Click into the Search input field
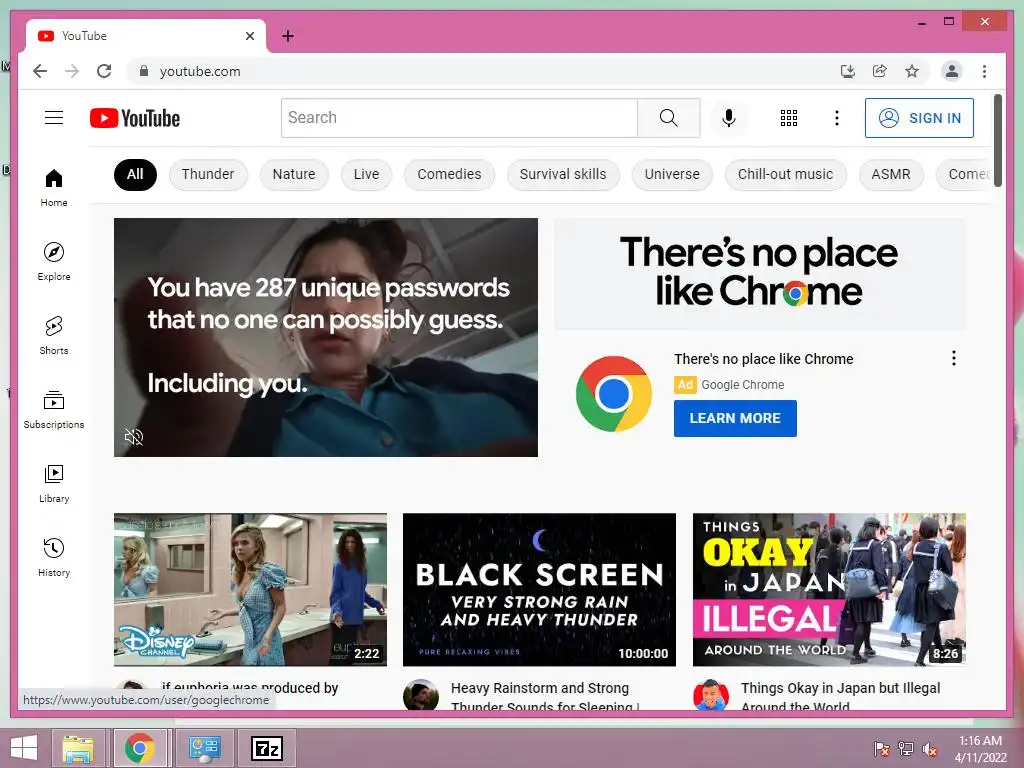Viewport: 1024px width, 768px height. coord(459,118)
